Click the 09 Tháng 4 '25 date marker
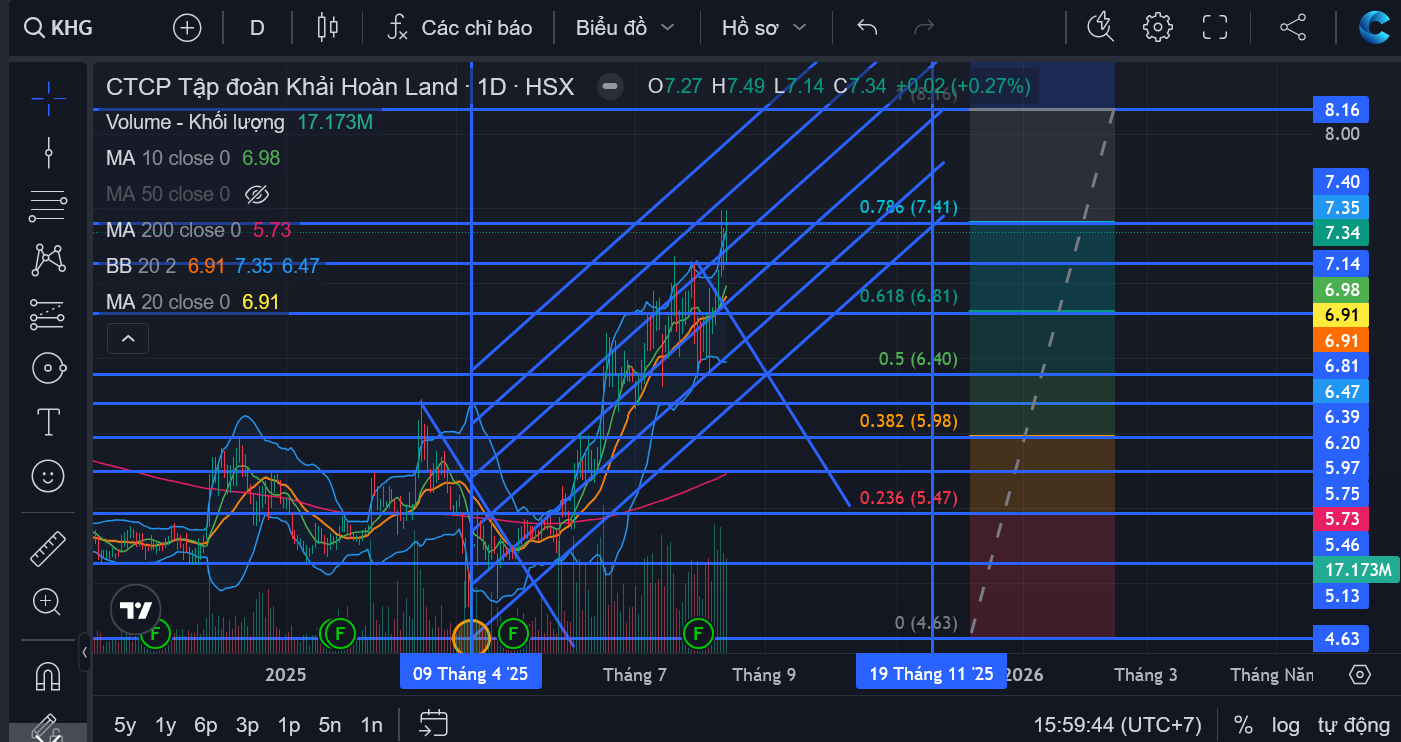This screenshot has width=1401, height=742. click(470, 674)
